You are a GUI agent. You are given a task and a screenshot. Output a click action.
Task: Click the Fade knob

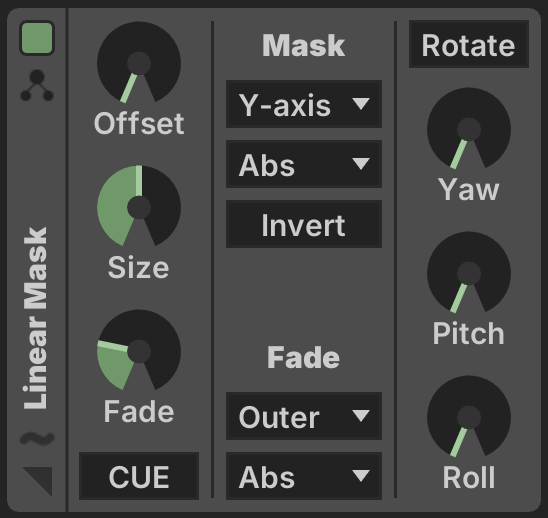[x=139, y=351]
